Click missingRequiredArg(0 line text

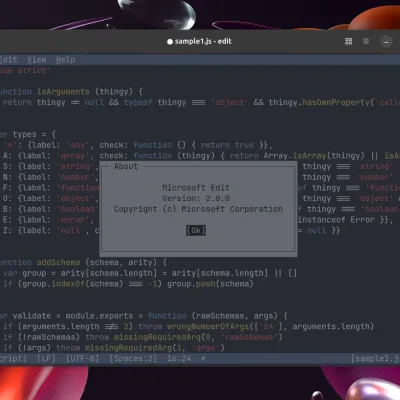click(162, 337)
